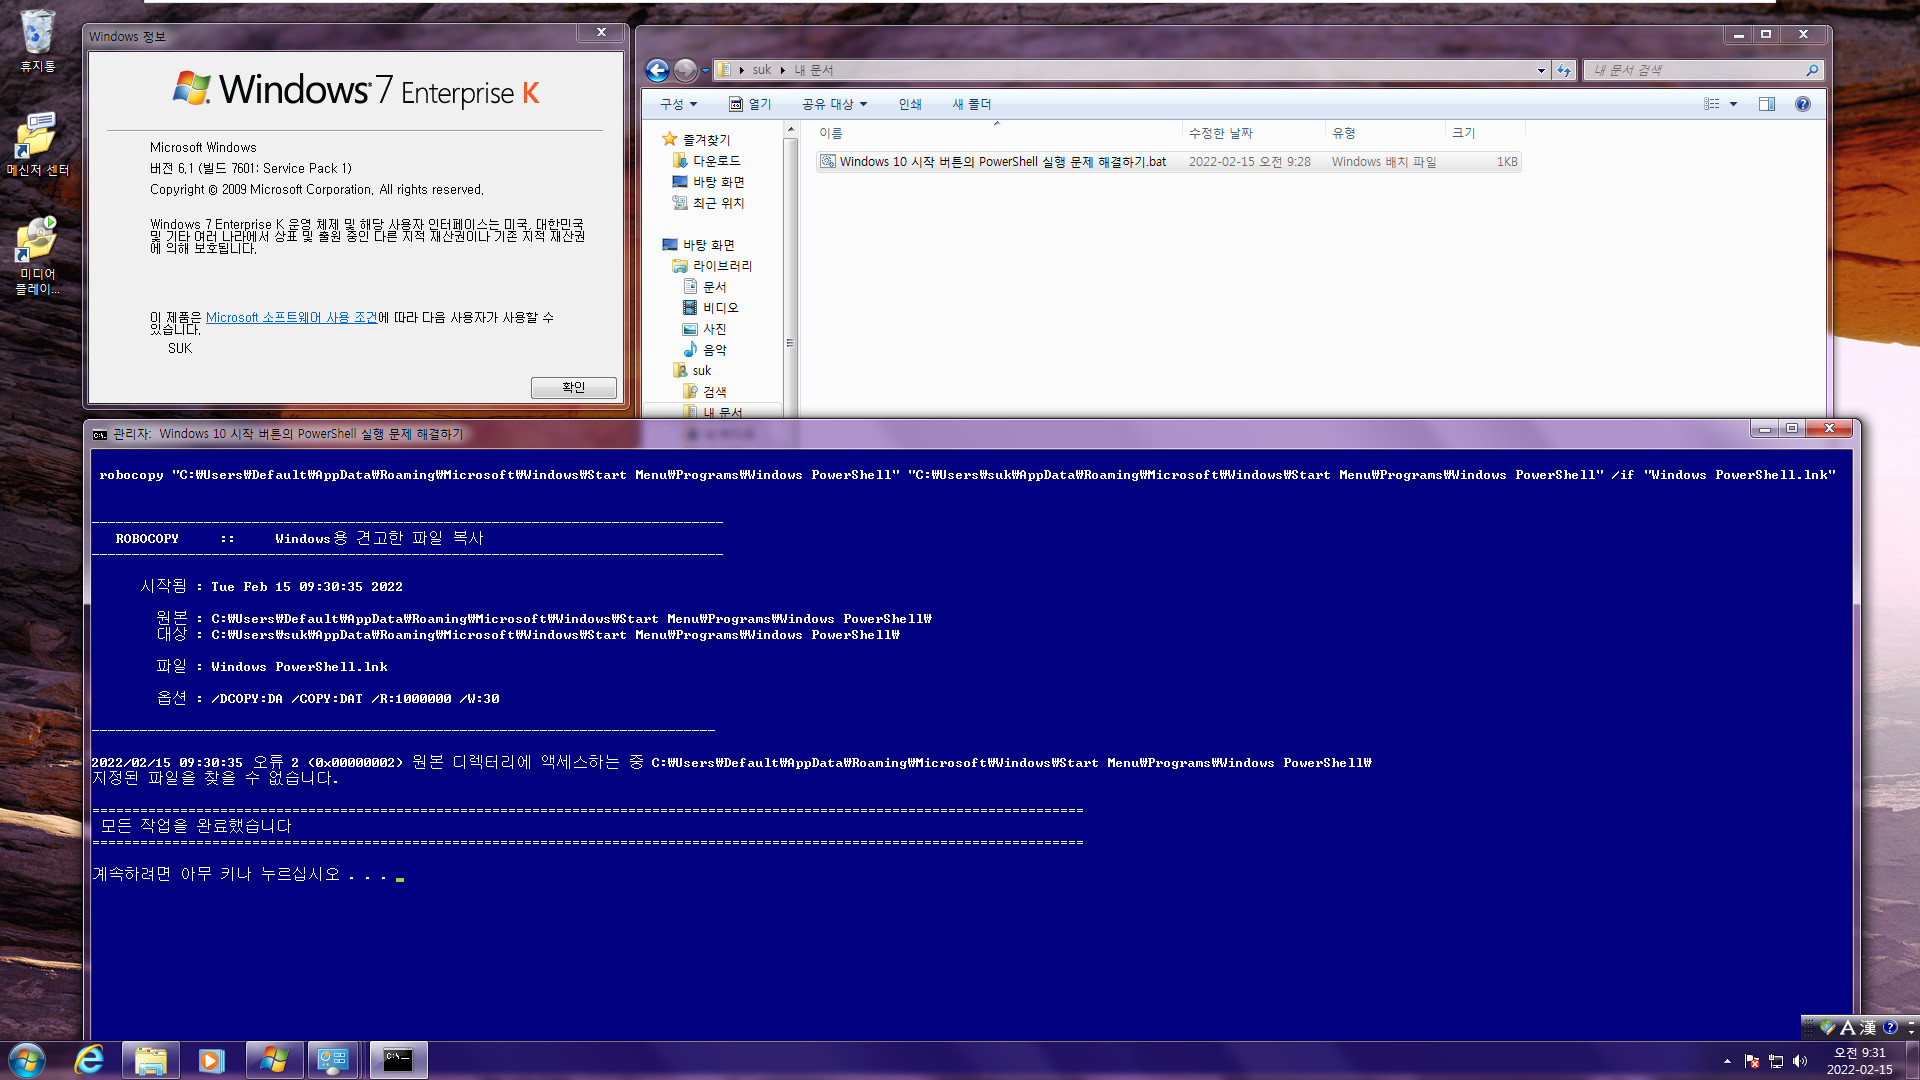This screenshot has height=1080, width=1920.
Task: Click the IME pad globe-pencil icon
Action: coord(1828,1027)
